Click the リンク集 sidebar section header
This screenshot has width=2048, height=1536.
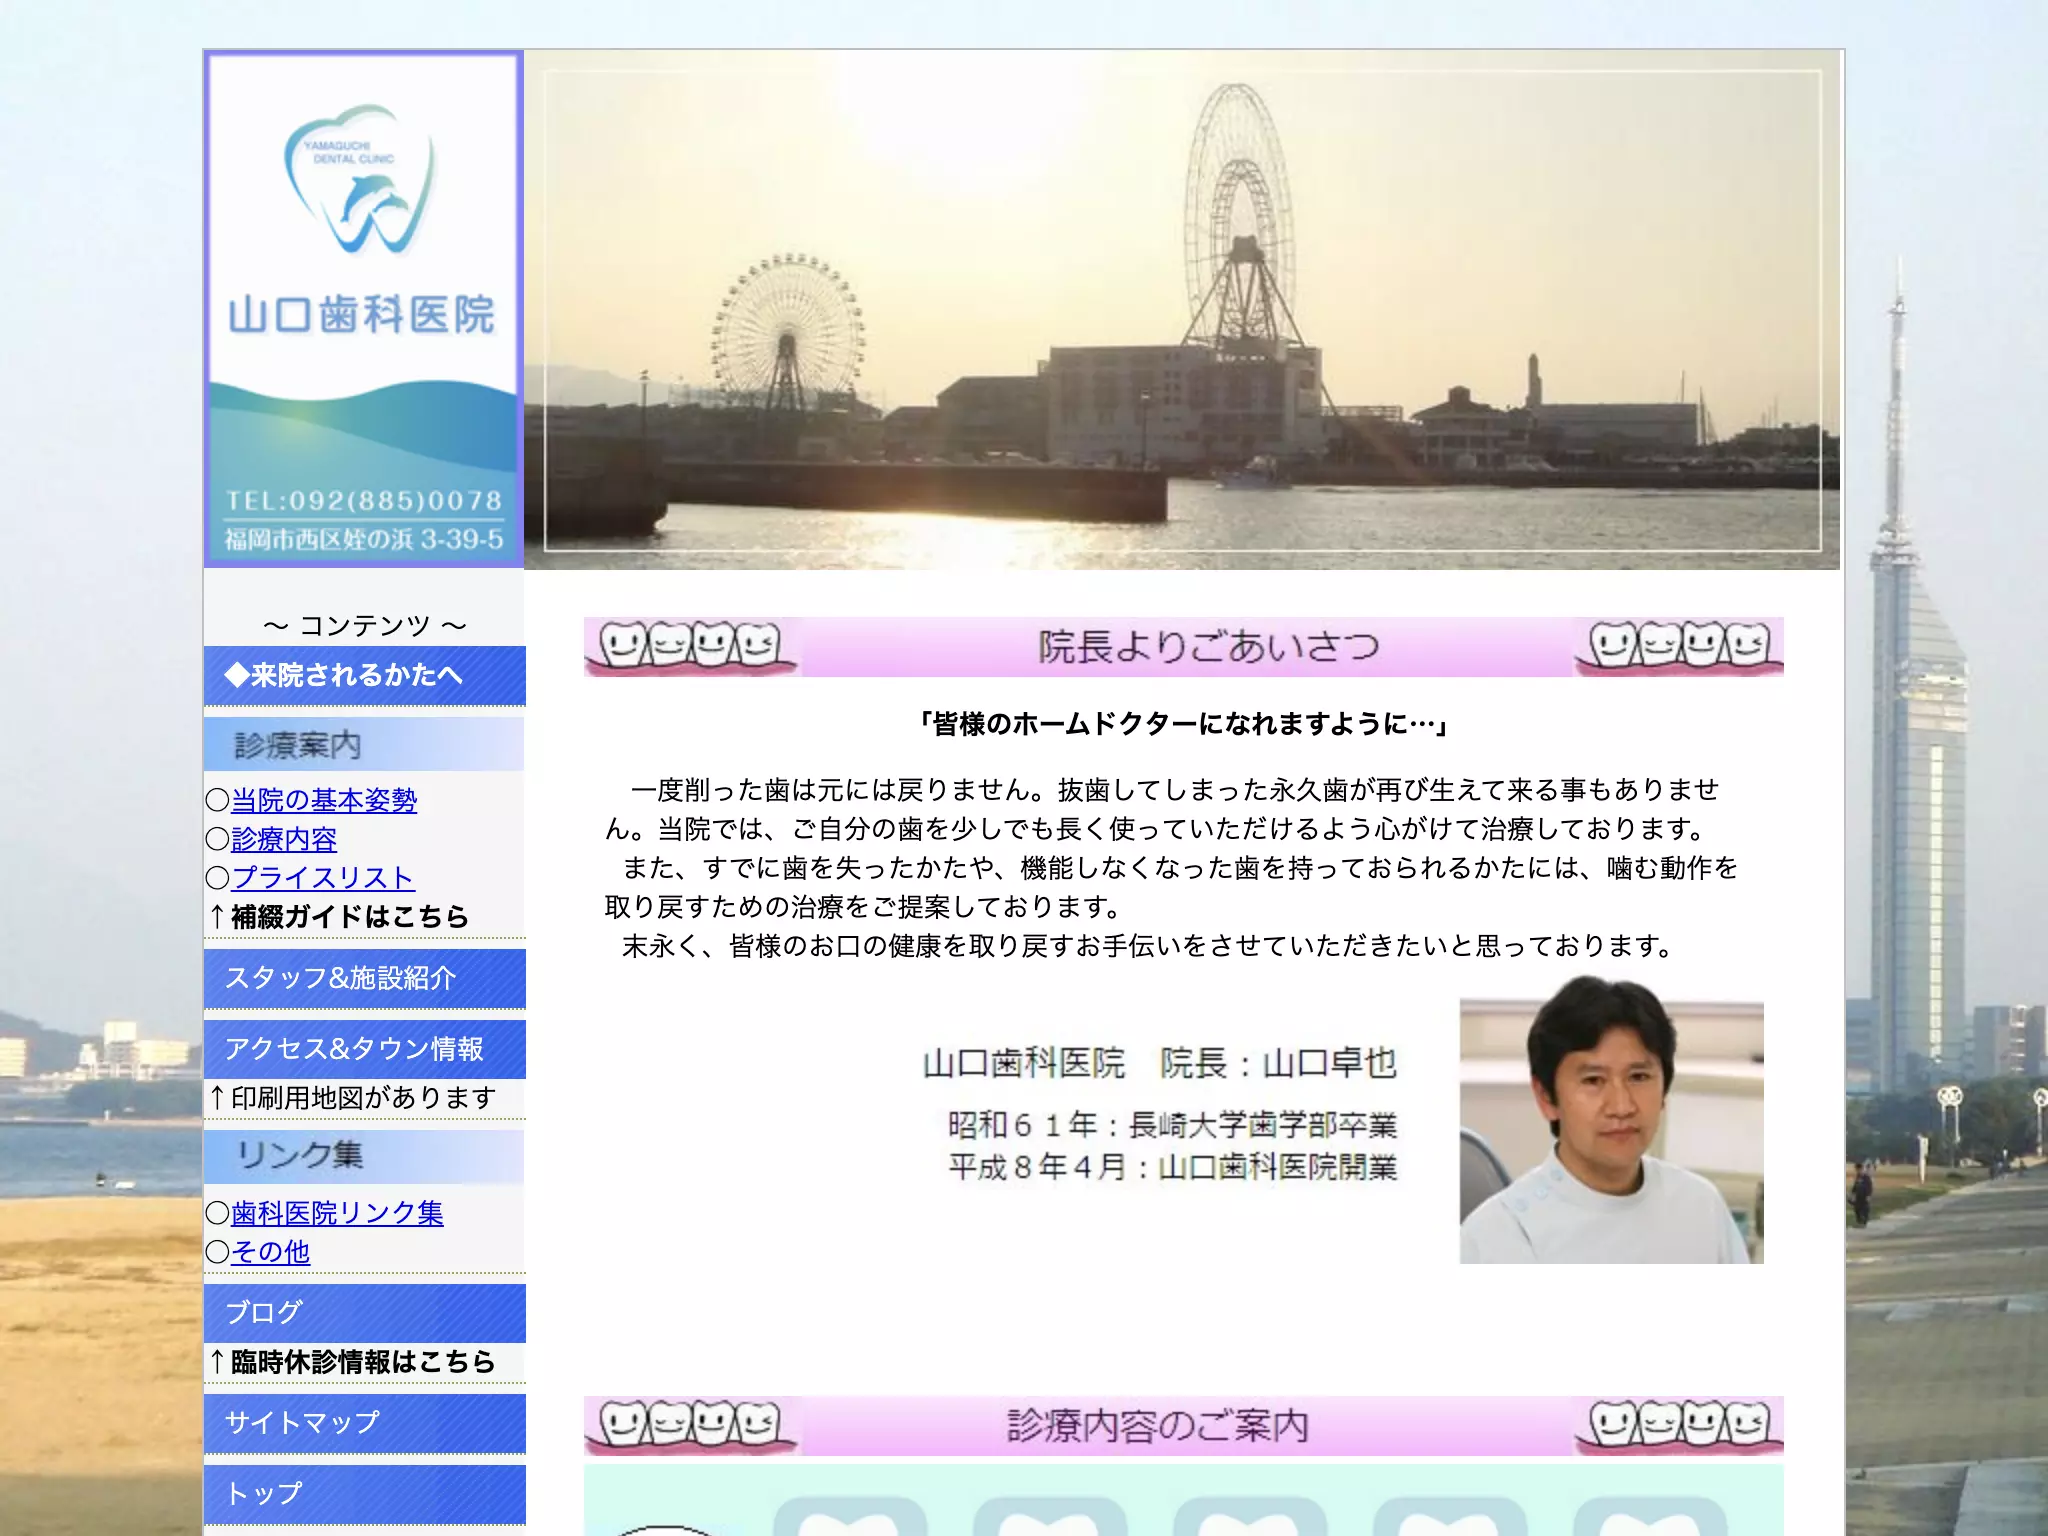[364, 1156]
